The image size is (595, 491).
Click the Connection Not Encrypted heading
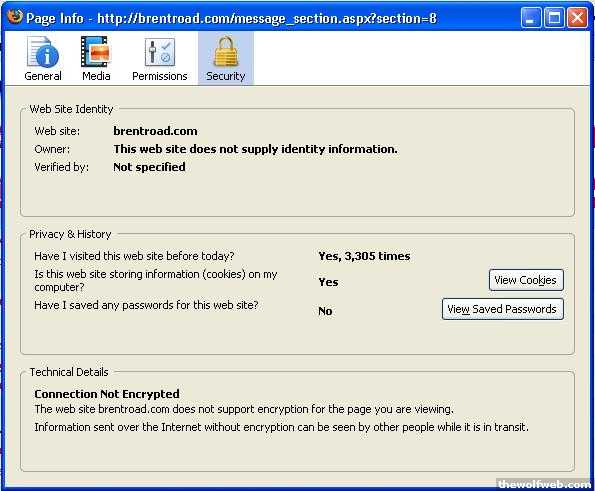[107, 394]
